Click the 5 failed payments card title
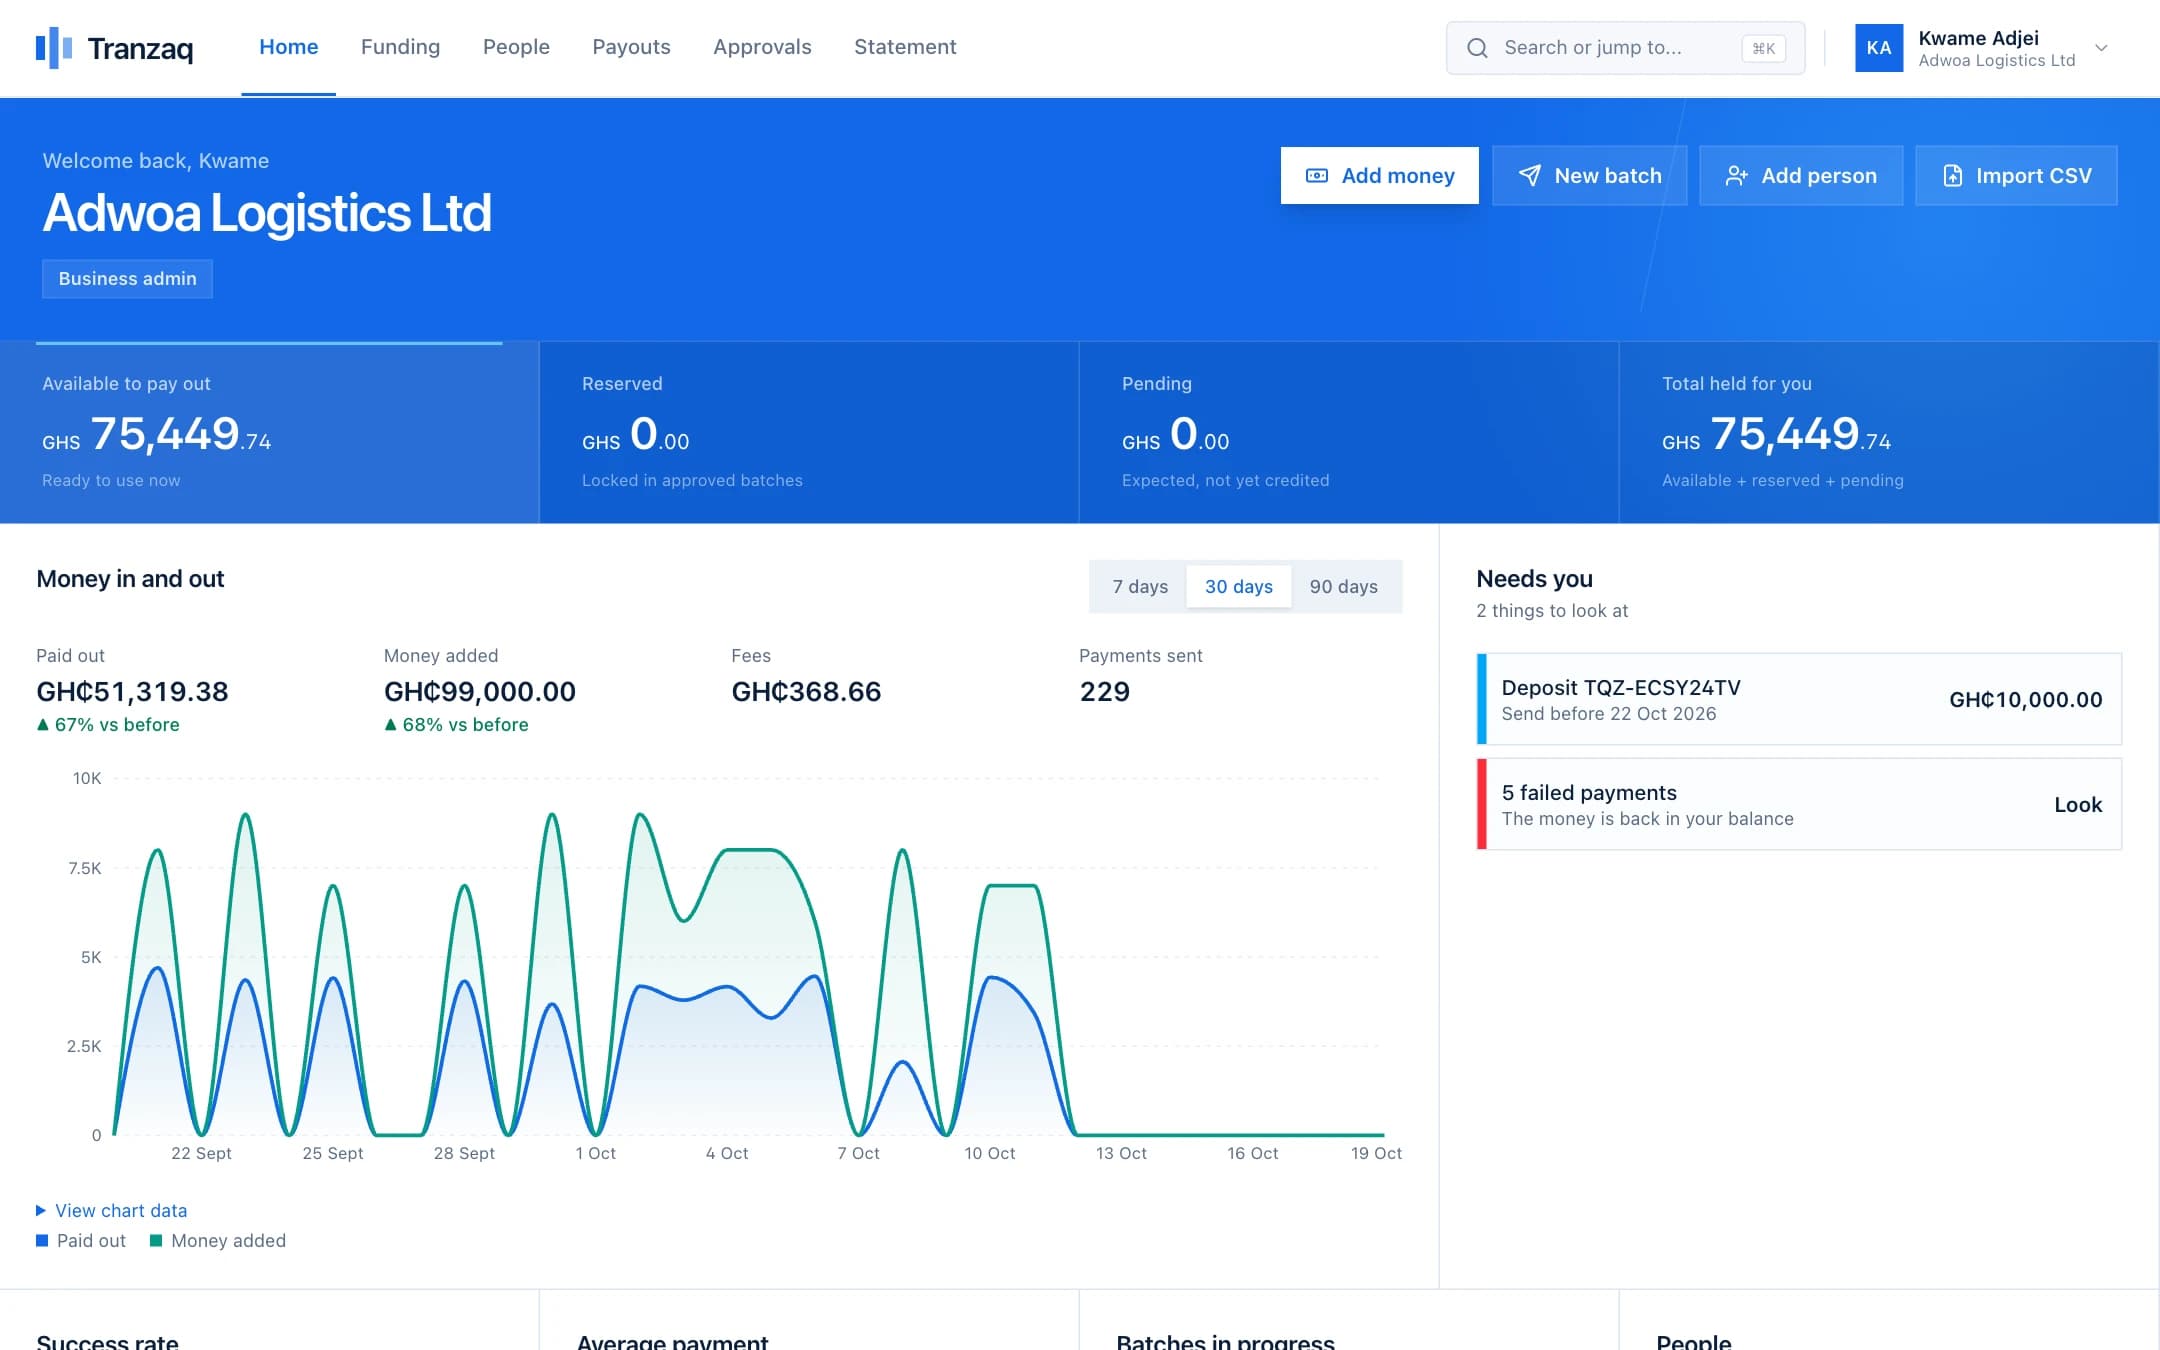Screen dimensions: 2160x1350 tap(1589, 793)
